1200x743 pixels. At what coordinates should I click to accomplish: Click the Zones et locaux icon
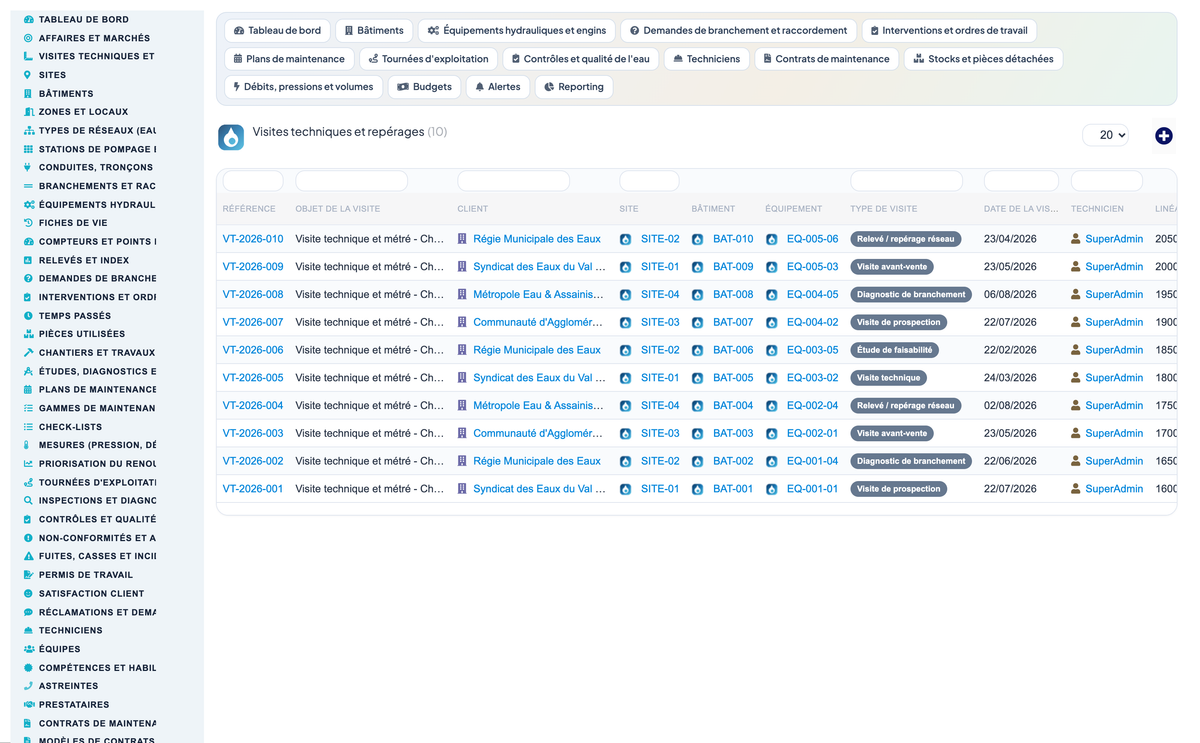28,112
